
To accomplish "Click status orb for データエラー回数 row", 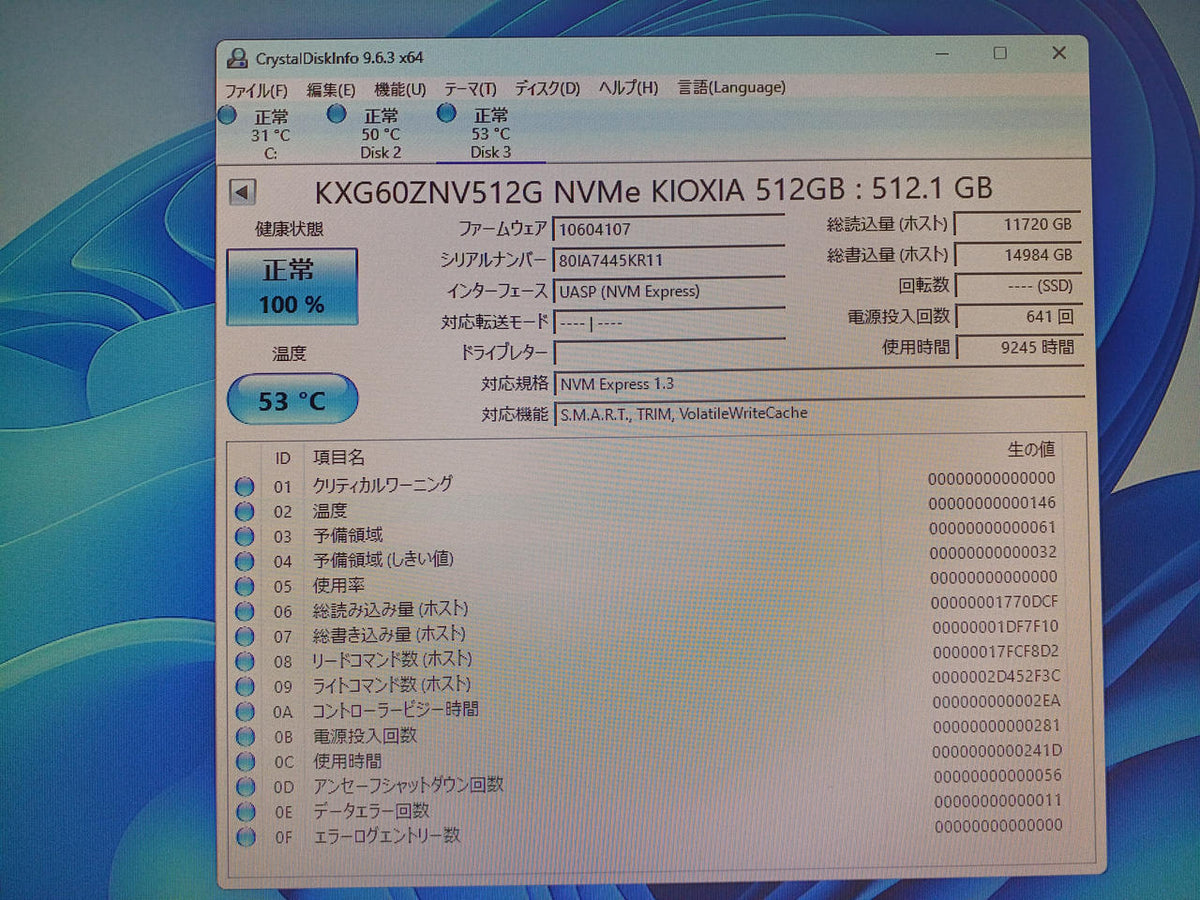I will click(245, 812).
